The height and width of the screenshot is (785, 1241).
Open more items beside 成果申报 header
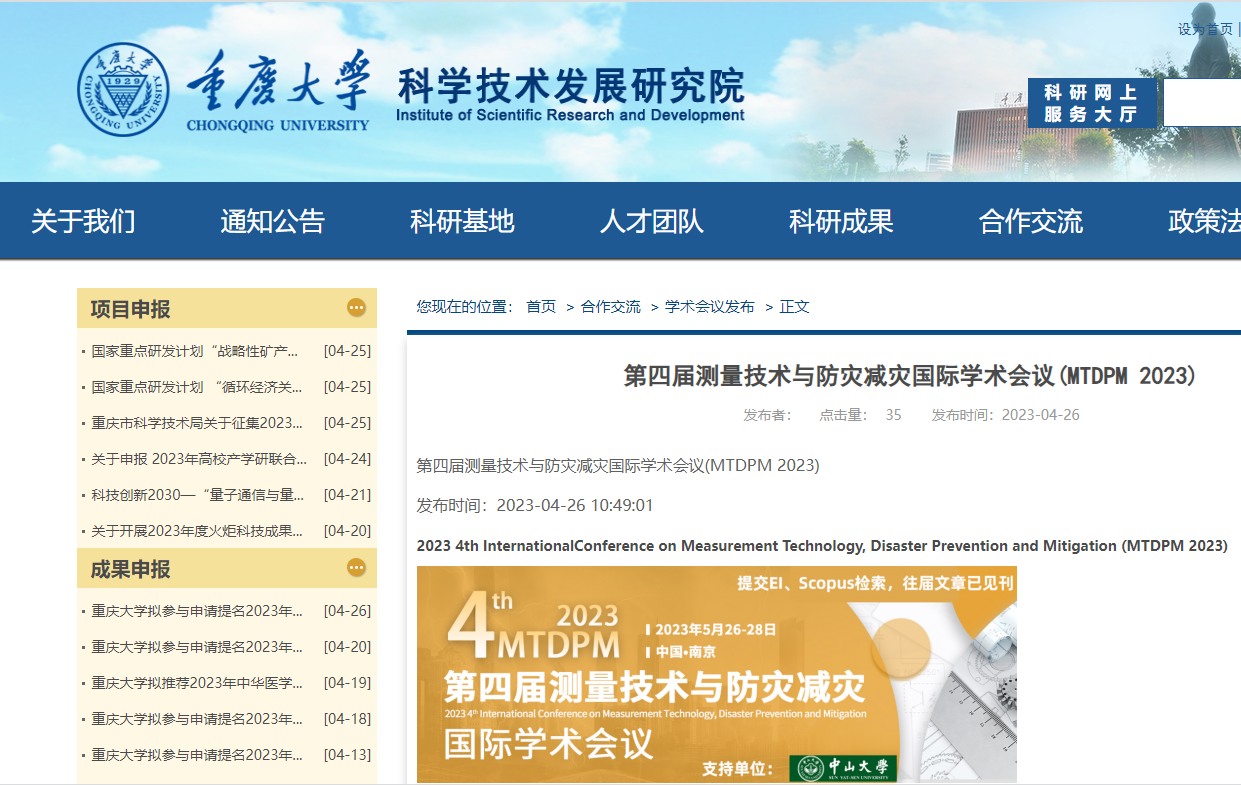[x=356, y=568]
